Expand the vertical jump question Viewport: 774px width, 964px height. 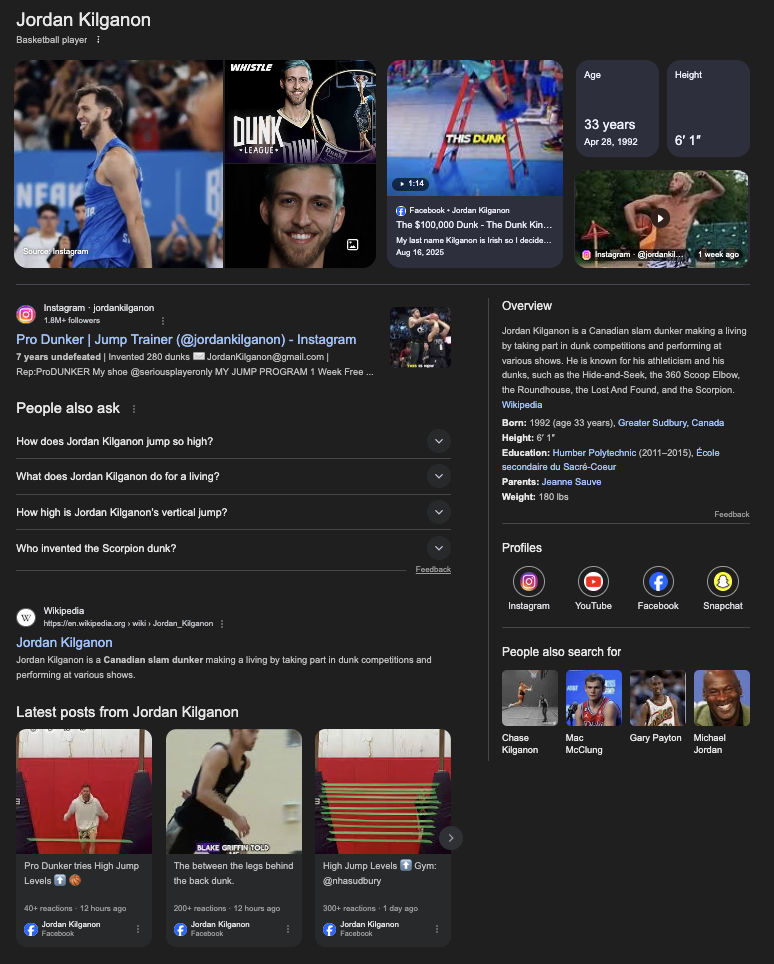coord(438,512)
